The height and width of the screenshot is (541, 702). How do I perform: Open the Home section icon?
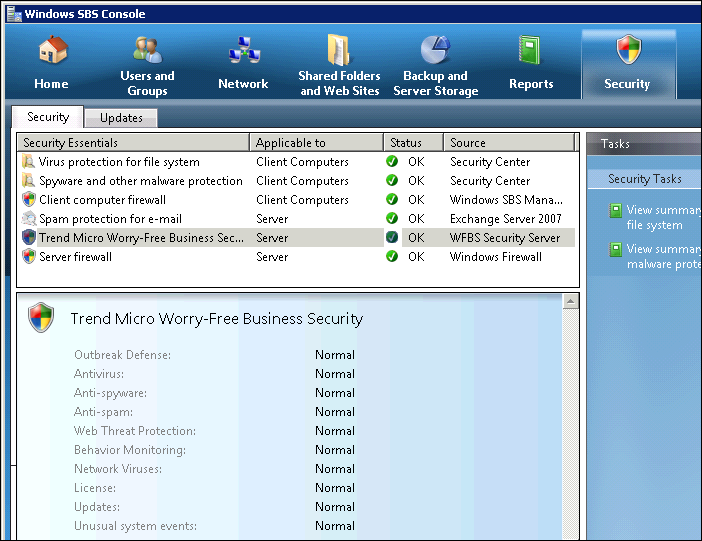(x=53, y=50)
